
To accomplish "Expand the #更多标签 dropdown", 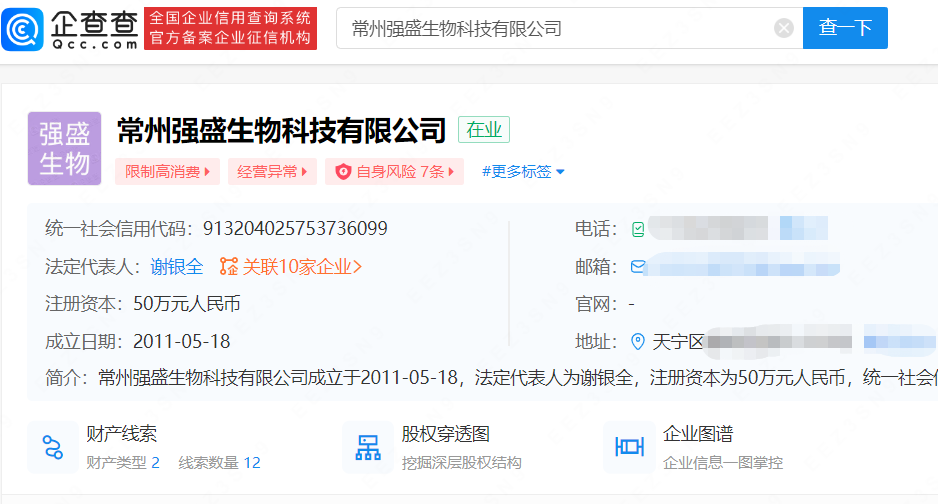I will coord(523,172).
